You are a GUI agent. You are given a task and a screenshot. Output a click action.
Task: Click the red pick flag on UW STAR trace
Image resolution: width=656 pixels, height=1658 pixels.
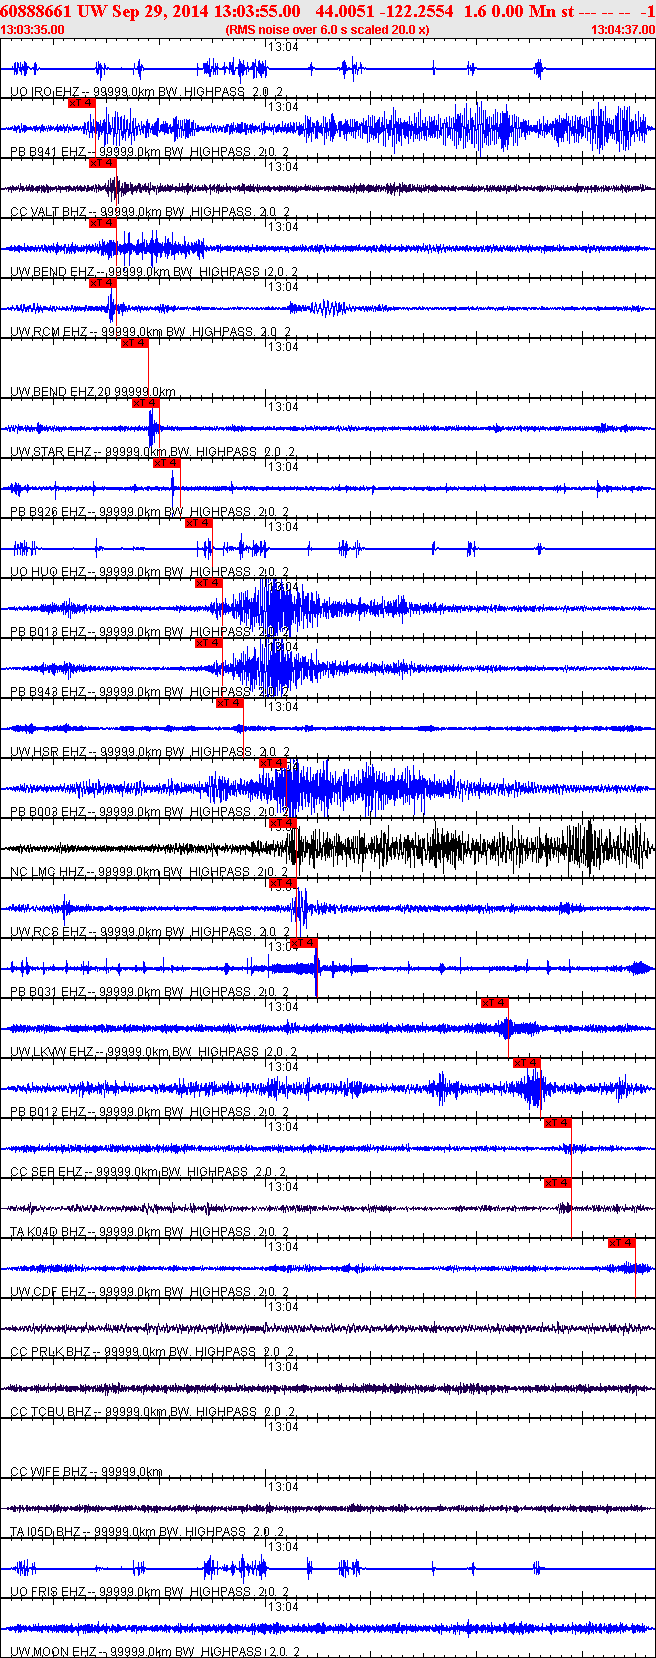click(x=146, y=403)
